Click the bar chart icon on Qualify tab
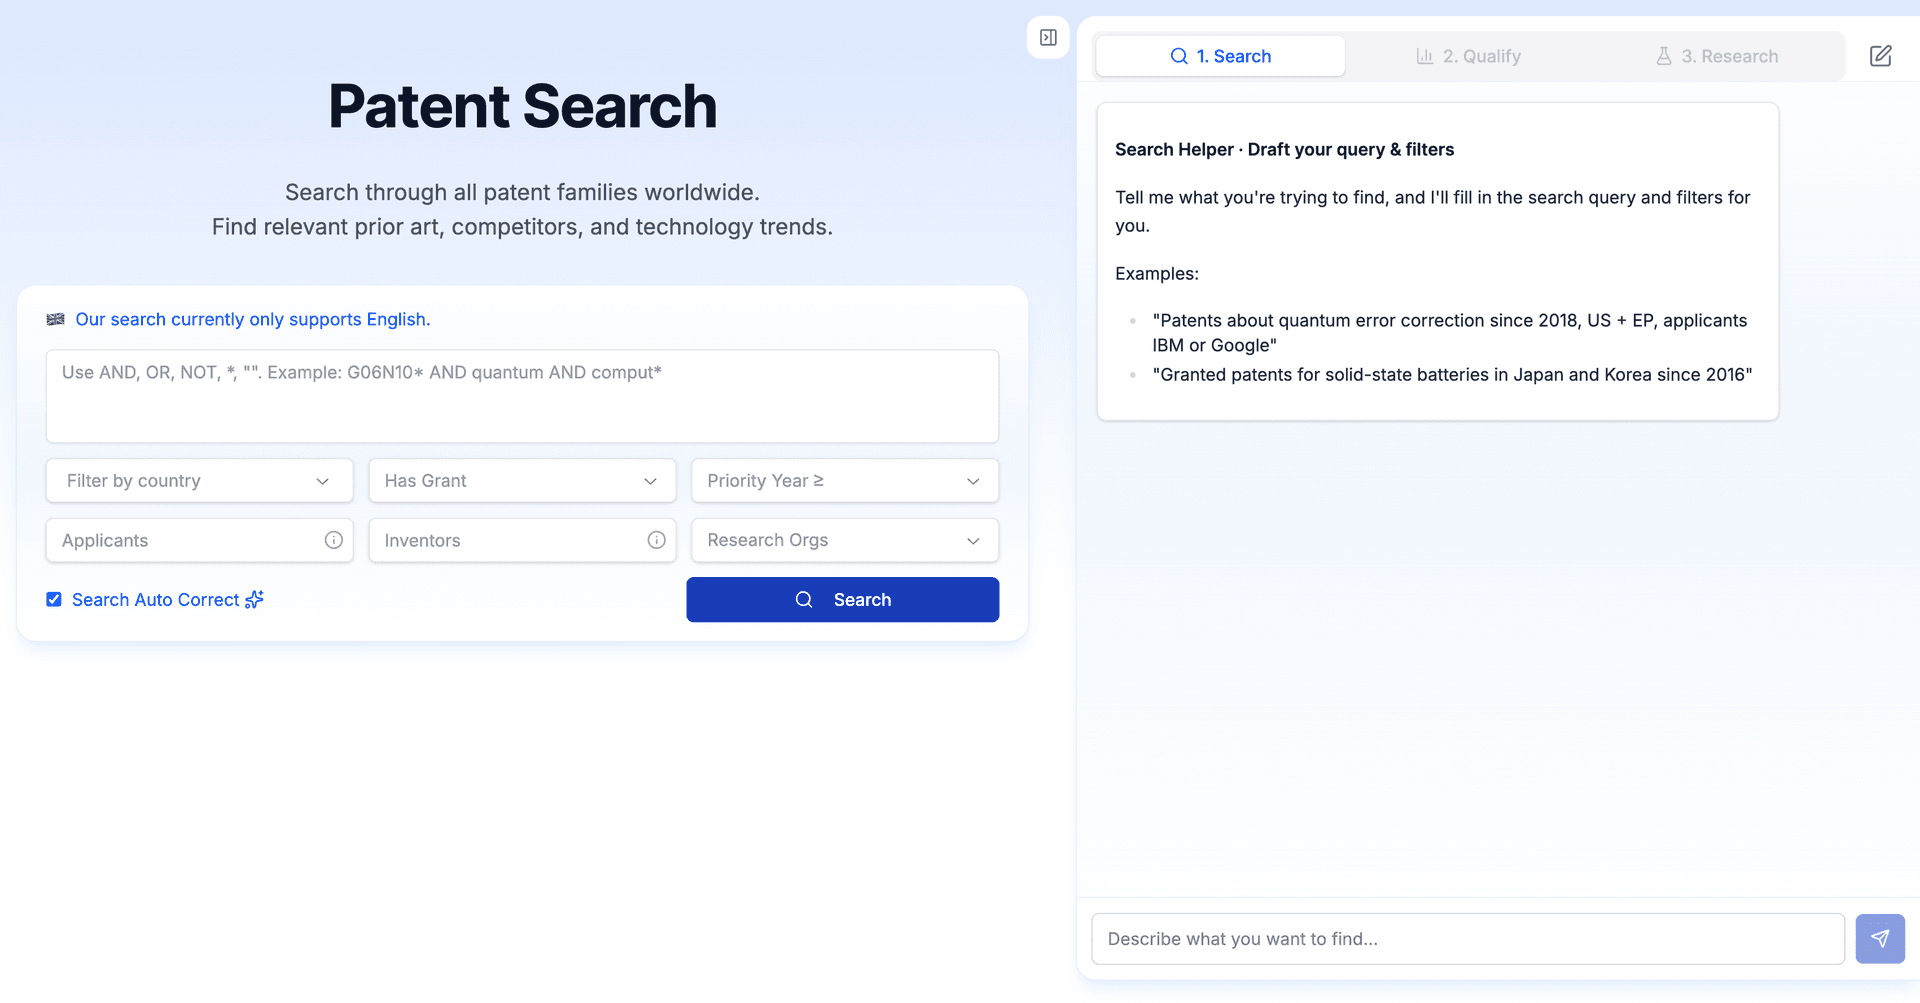Screen dimensions: 1920x1003 (x=1425, y=56)
